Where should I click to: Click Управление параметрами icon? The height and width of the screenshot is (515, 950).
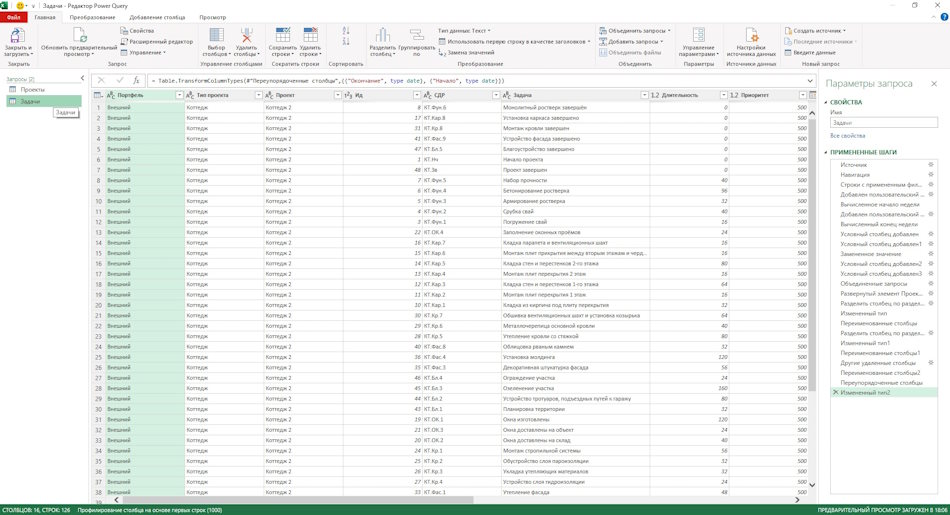(x=699, y=35)
